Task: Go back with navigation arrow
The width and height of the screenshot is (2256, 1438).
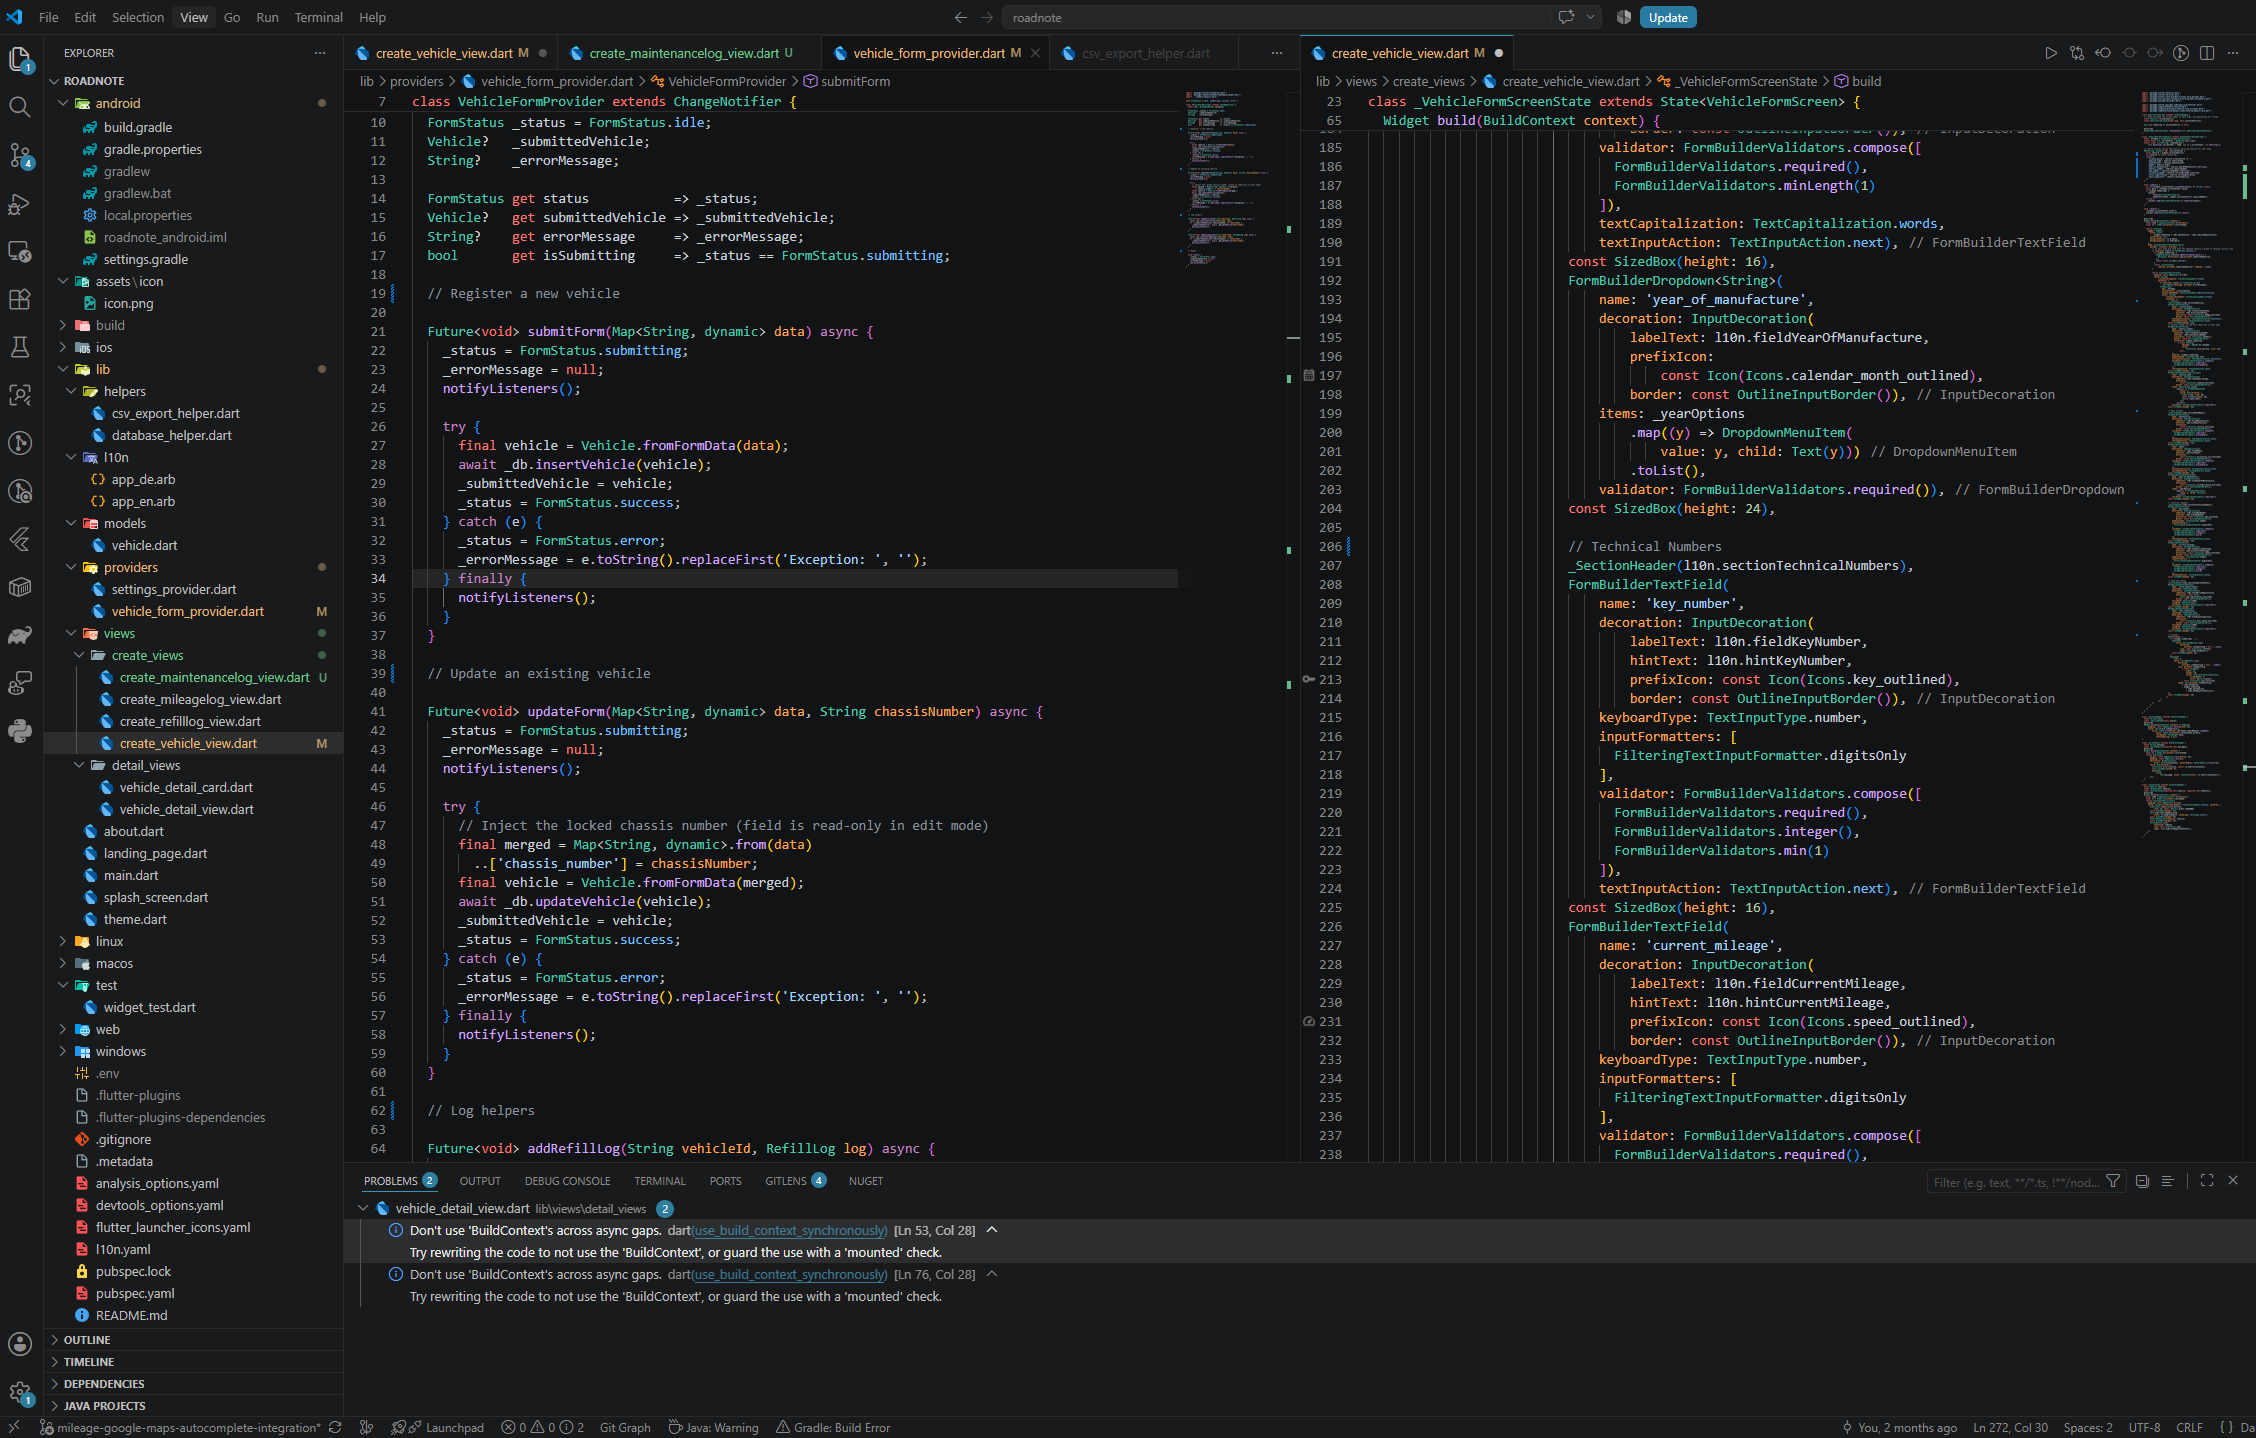Action: tap(961, 17)
